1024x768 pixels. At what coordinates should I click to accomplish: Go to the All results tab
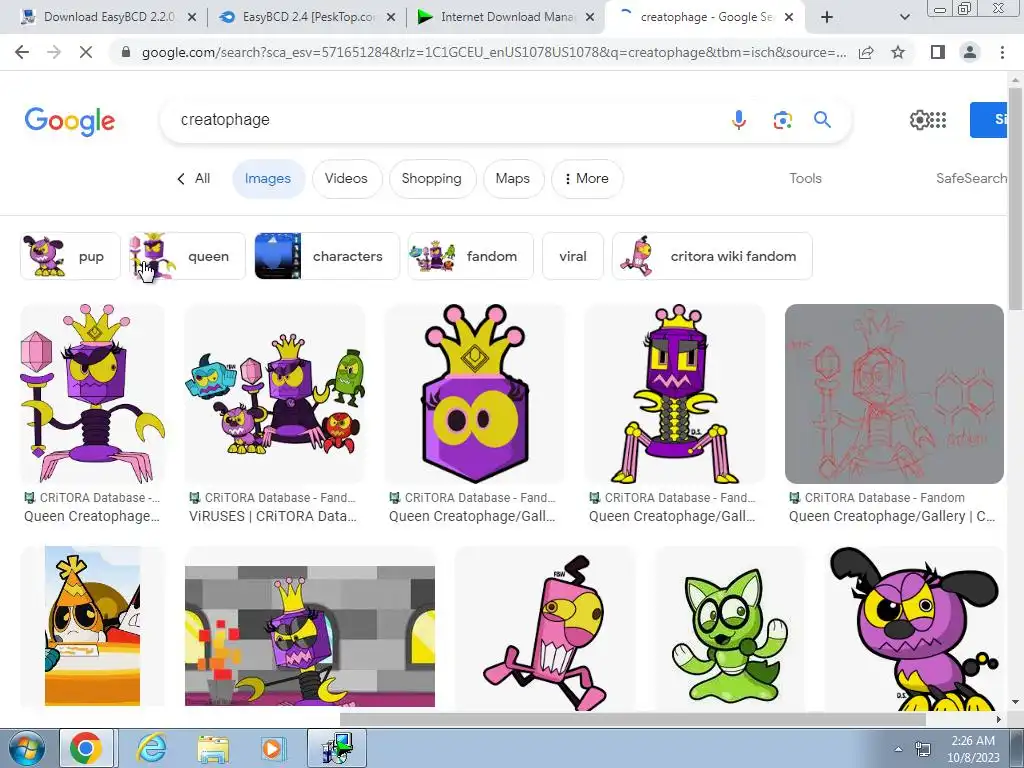(x=194, y=178)
